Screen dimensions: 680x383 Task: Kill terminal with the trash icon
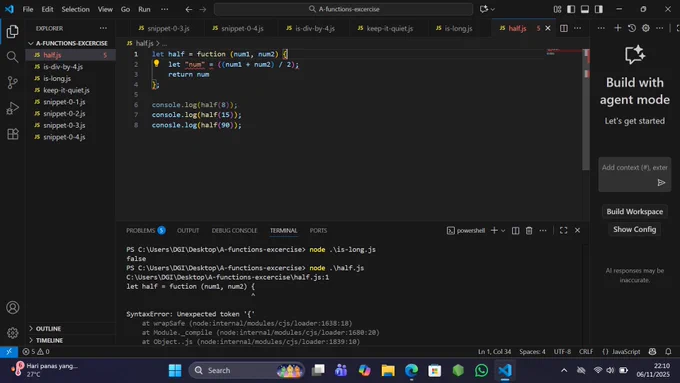(x=529, y=230)
